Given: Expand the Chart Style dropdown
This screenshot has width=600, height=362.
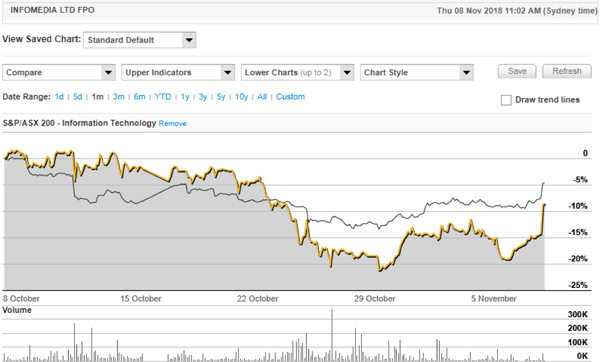Looking at the screenshot, I should pyautogui.click(x=417, y=72).
